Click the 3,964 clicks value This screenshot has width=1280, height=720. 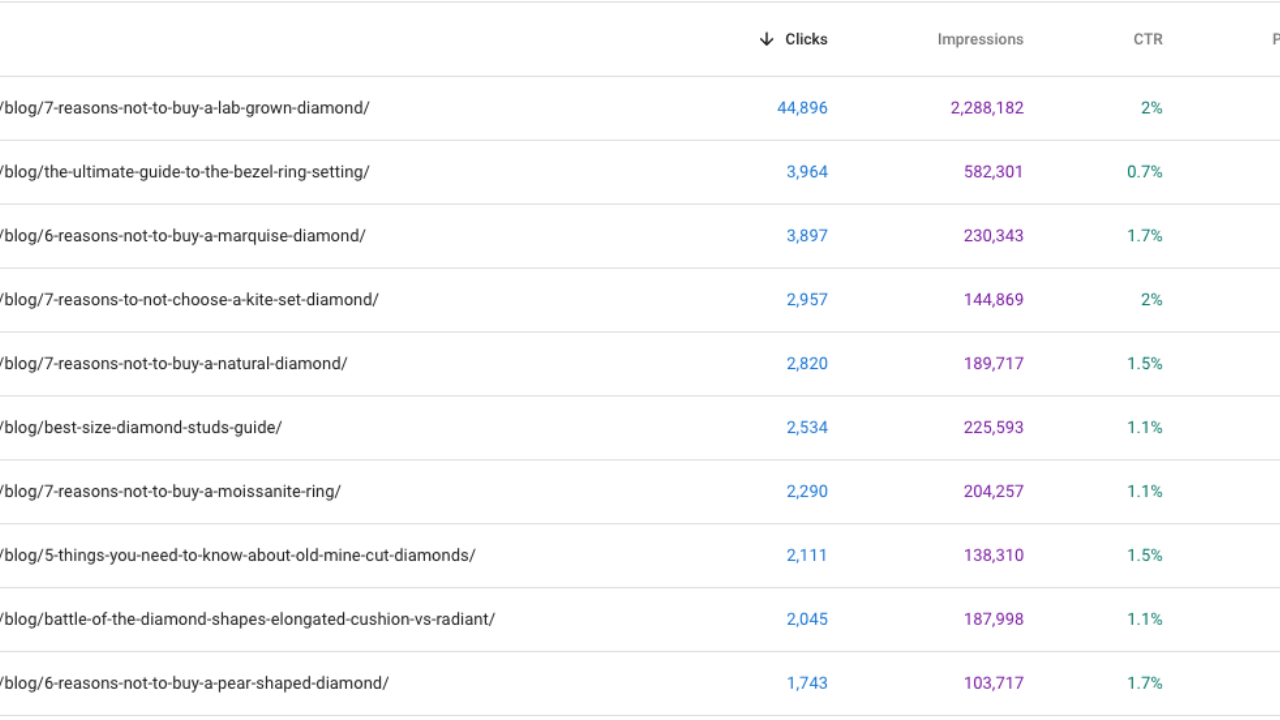(807, 172)
